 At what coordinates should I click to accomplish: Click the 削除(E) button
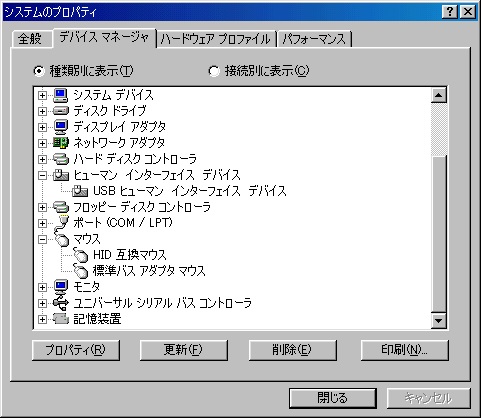[292, 350]
